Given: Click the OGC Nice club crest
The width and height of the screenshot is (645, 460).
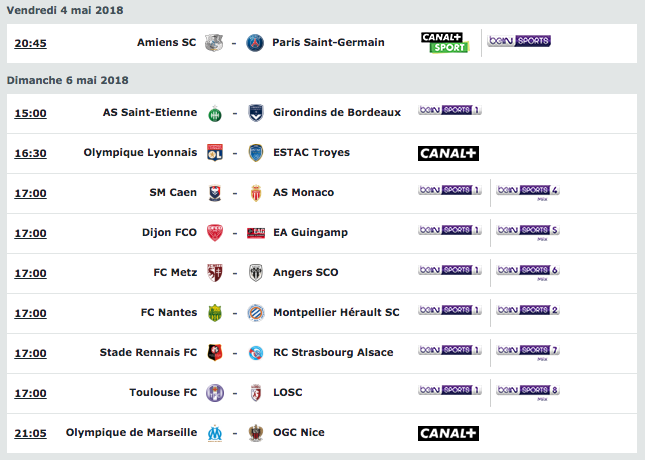Looking at the screenshot, I should coord(255,433).
